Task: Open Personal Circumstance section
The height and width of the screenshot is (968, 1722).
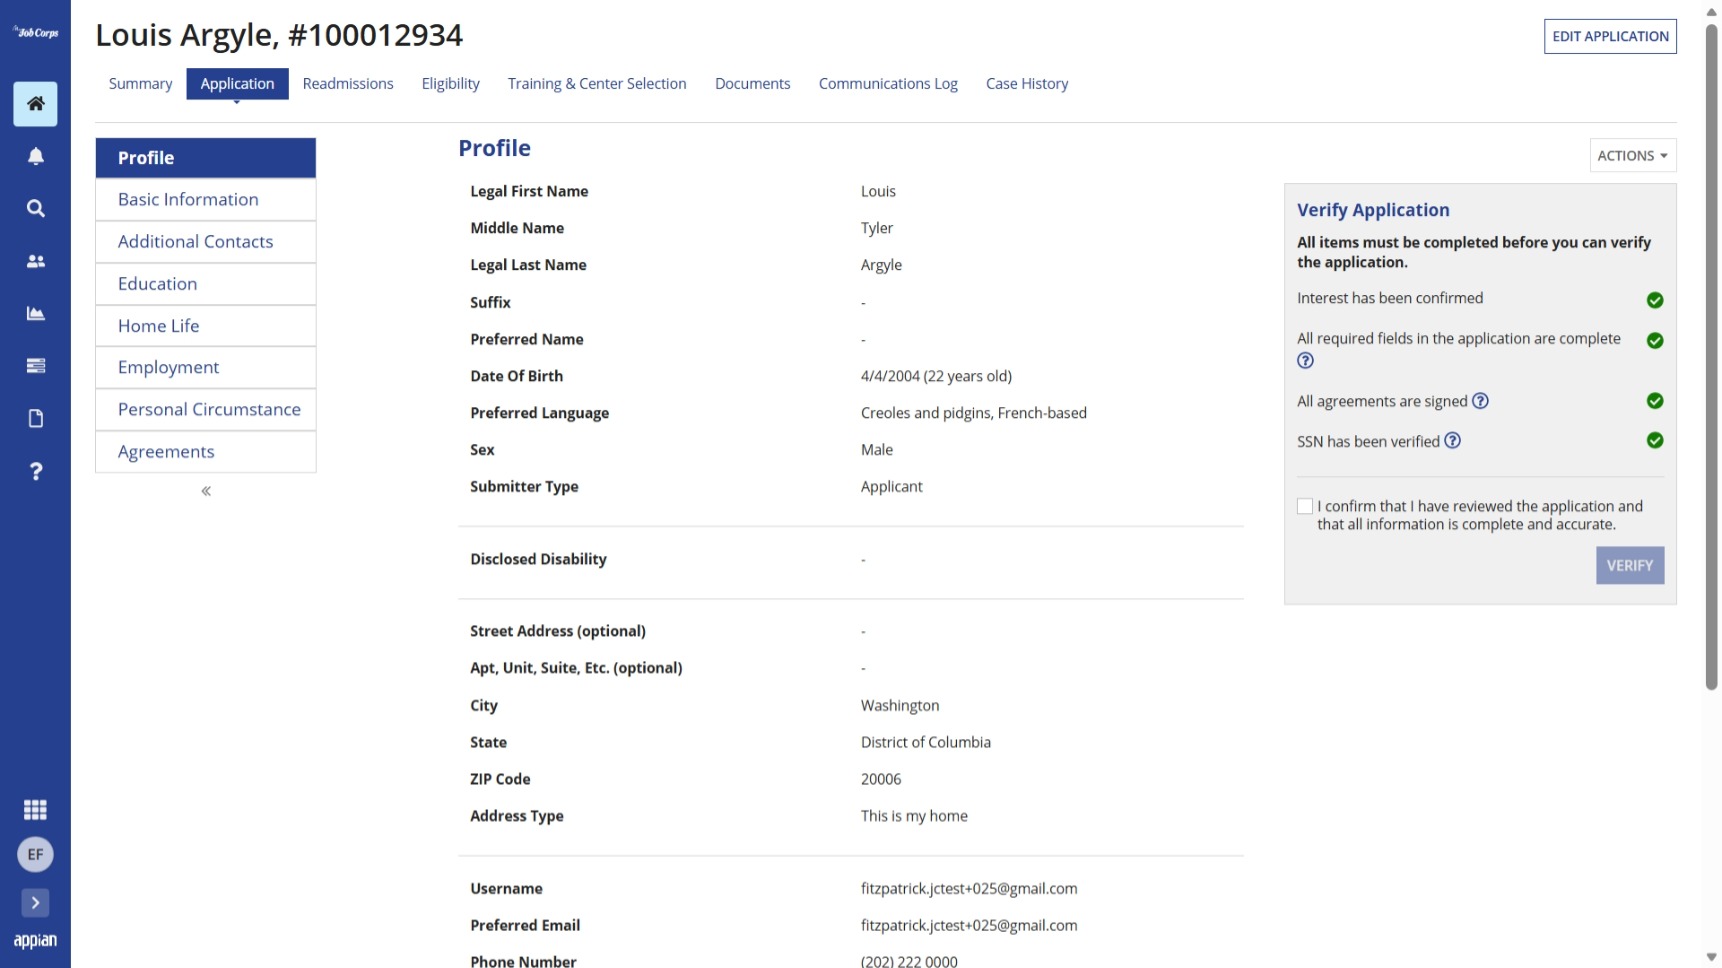Action: (x=206, y=410)
